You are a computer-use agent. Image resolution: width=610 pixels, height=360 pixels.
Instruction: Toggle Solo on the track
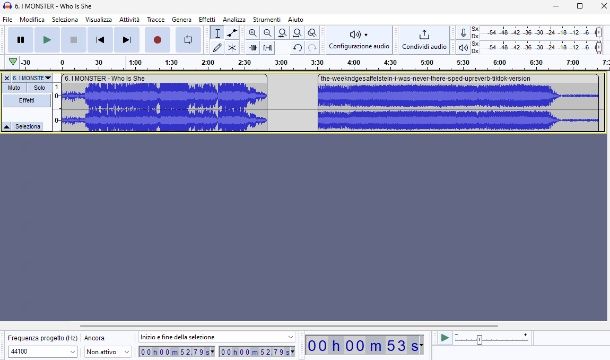[x=39, y=88]
